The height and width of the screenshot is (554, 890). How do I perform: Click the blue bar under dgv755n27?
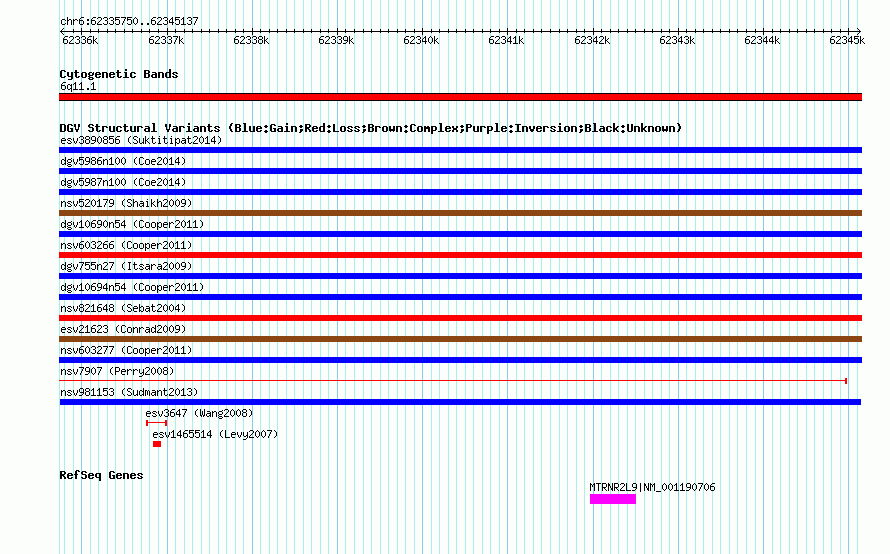460,276
